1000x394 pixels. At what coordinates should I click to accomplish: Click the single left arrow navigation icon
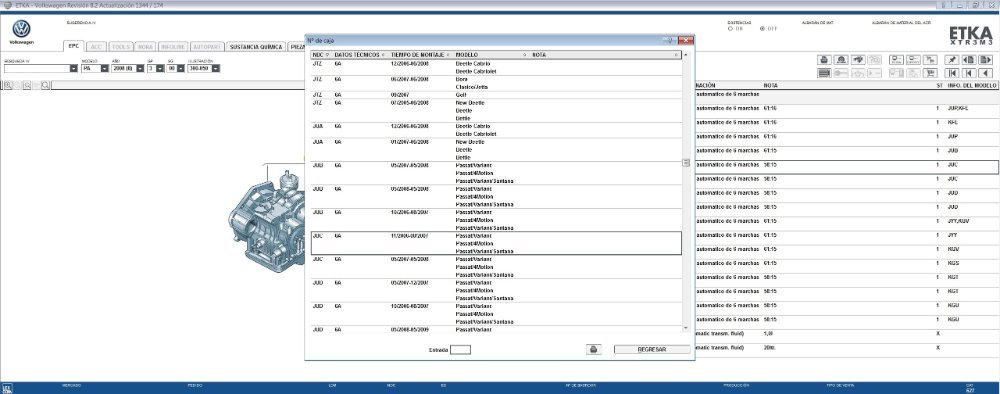(x=985, y=73)
